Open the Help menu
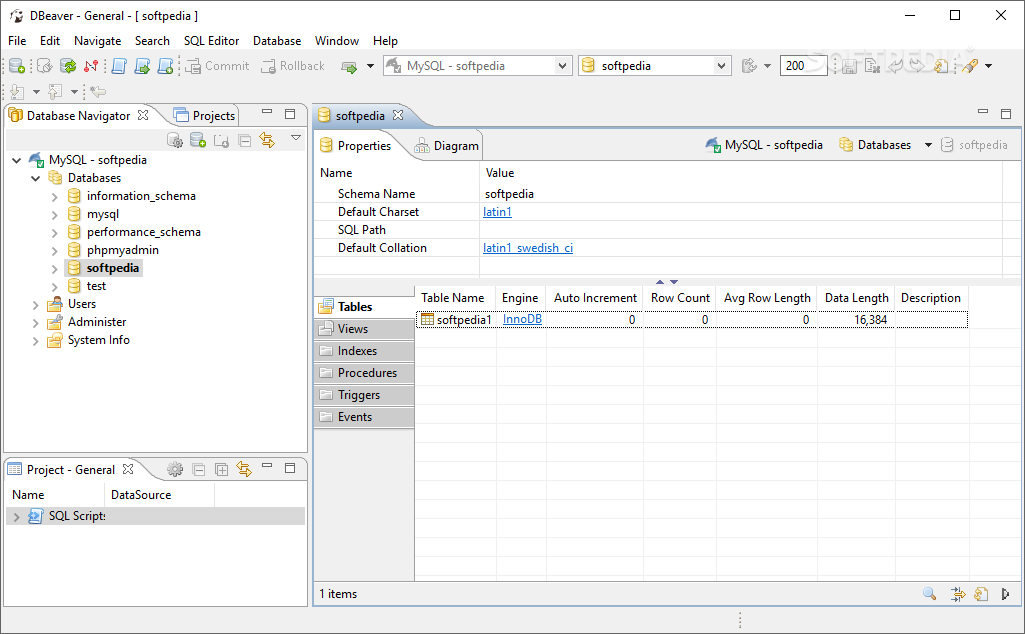 coord(385,41)
